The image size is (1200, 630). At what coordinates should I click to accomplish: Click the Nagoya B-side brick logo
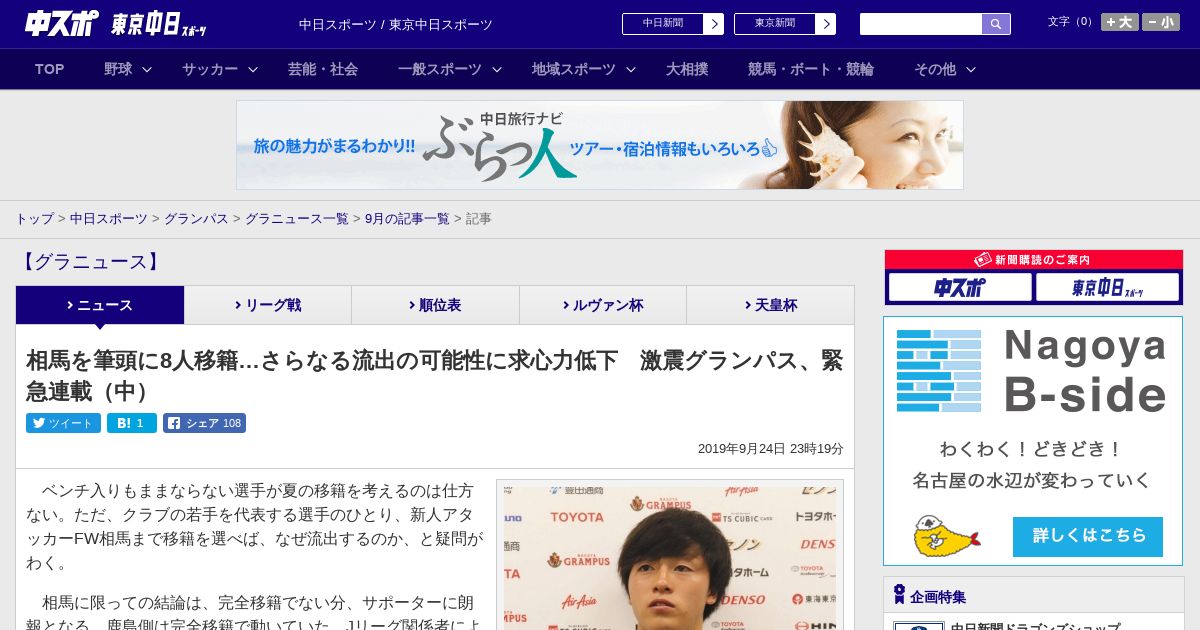pyautogui.click(x=939, y=371)
